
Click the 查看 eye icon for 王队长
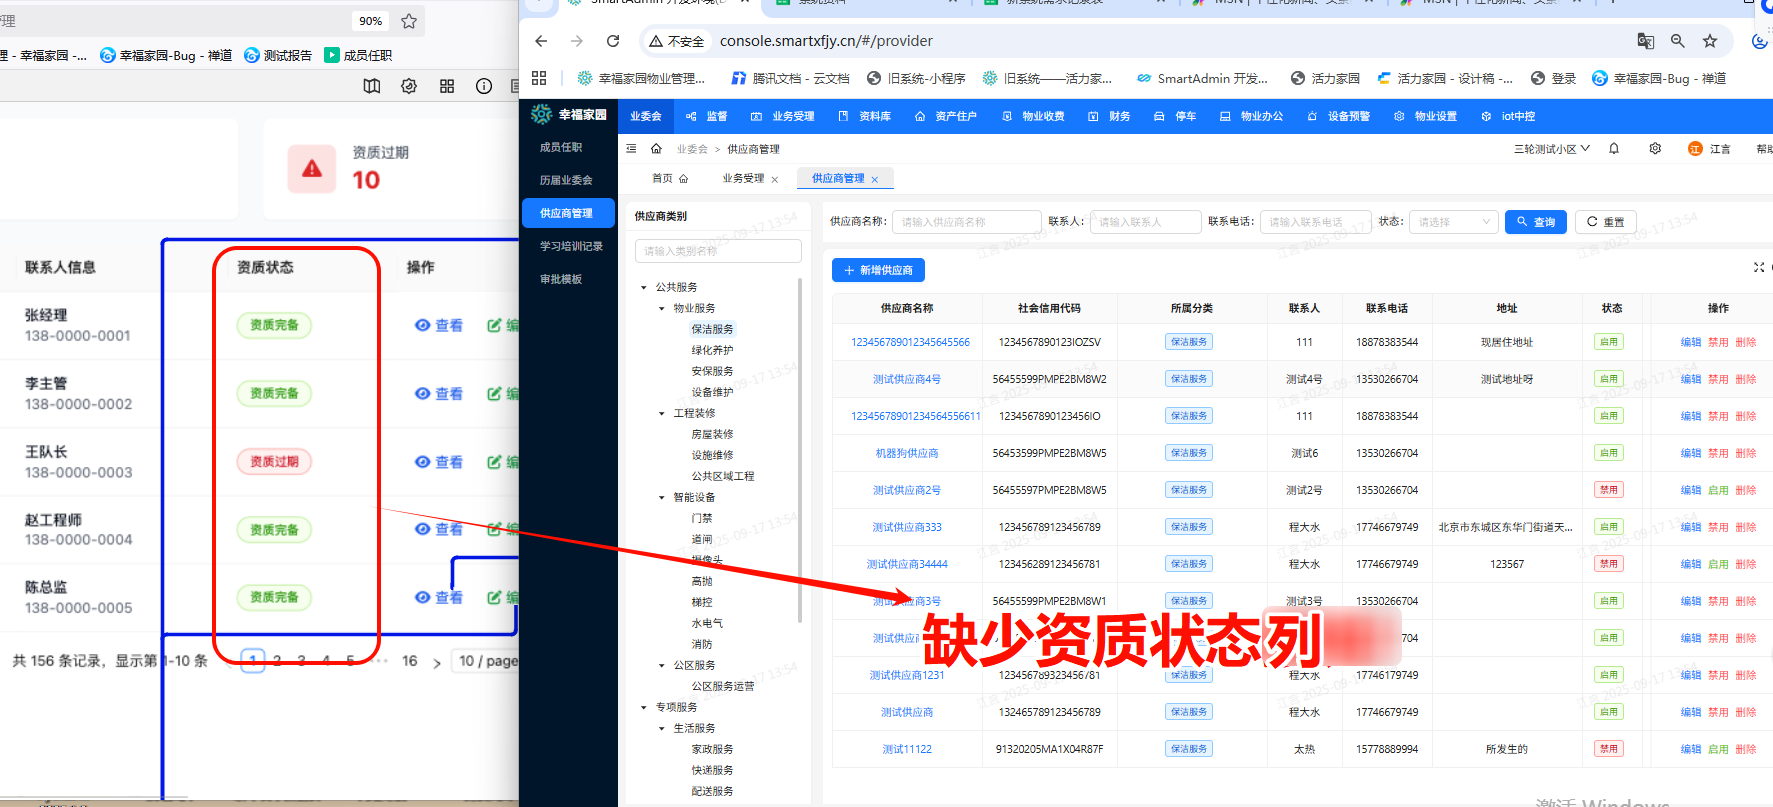[x=422, y=462]
